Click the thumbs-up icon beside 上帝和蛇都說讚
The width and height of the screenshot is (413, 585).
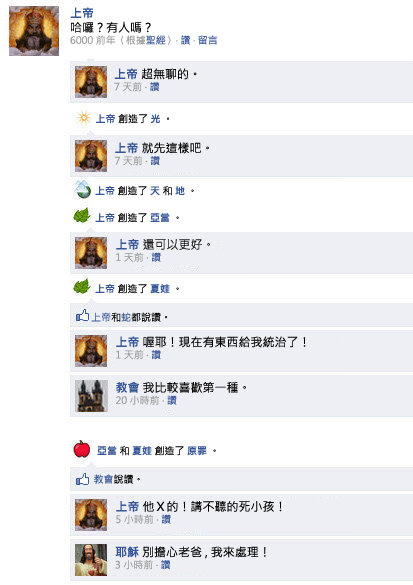82,316
